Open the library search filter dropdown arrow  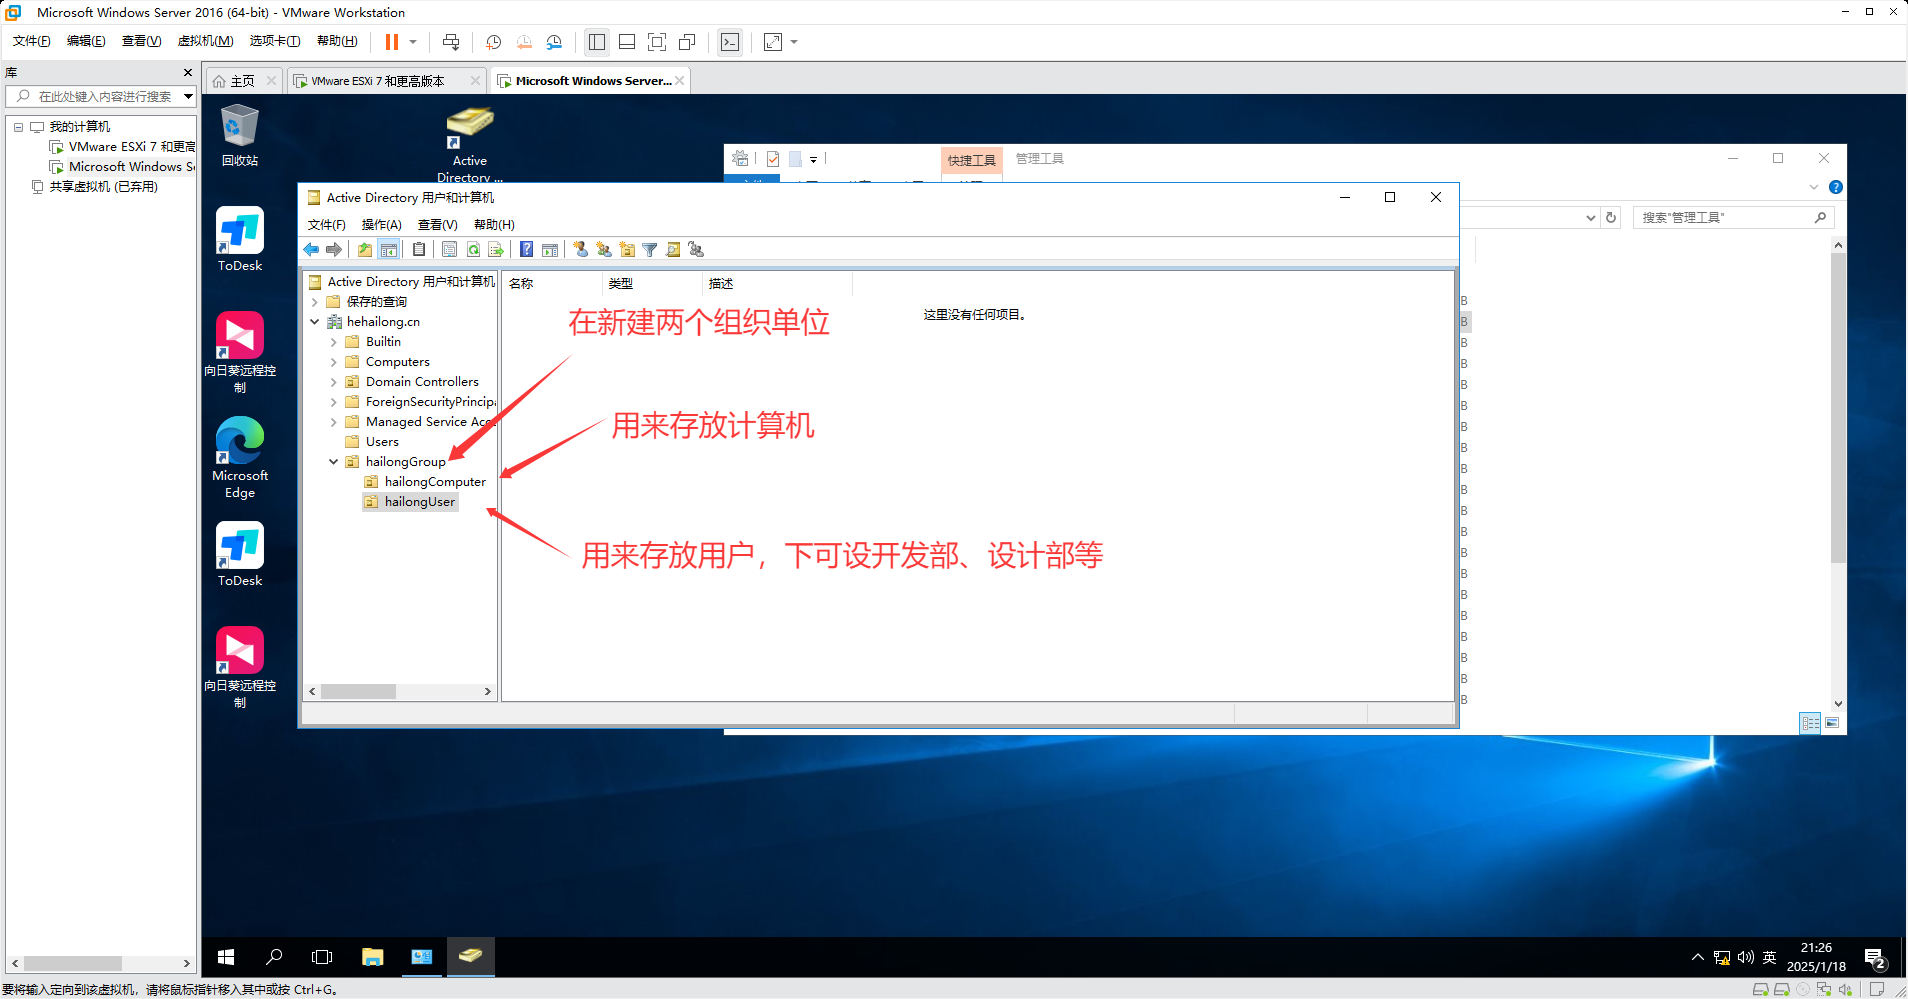point(188,96)
